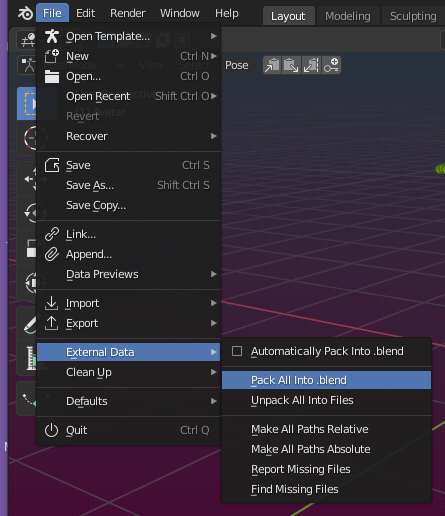Click the Copy Pose icon
This screenshot has width=445, height=516.
(272, 65)
